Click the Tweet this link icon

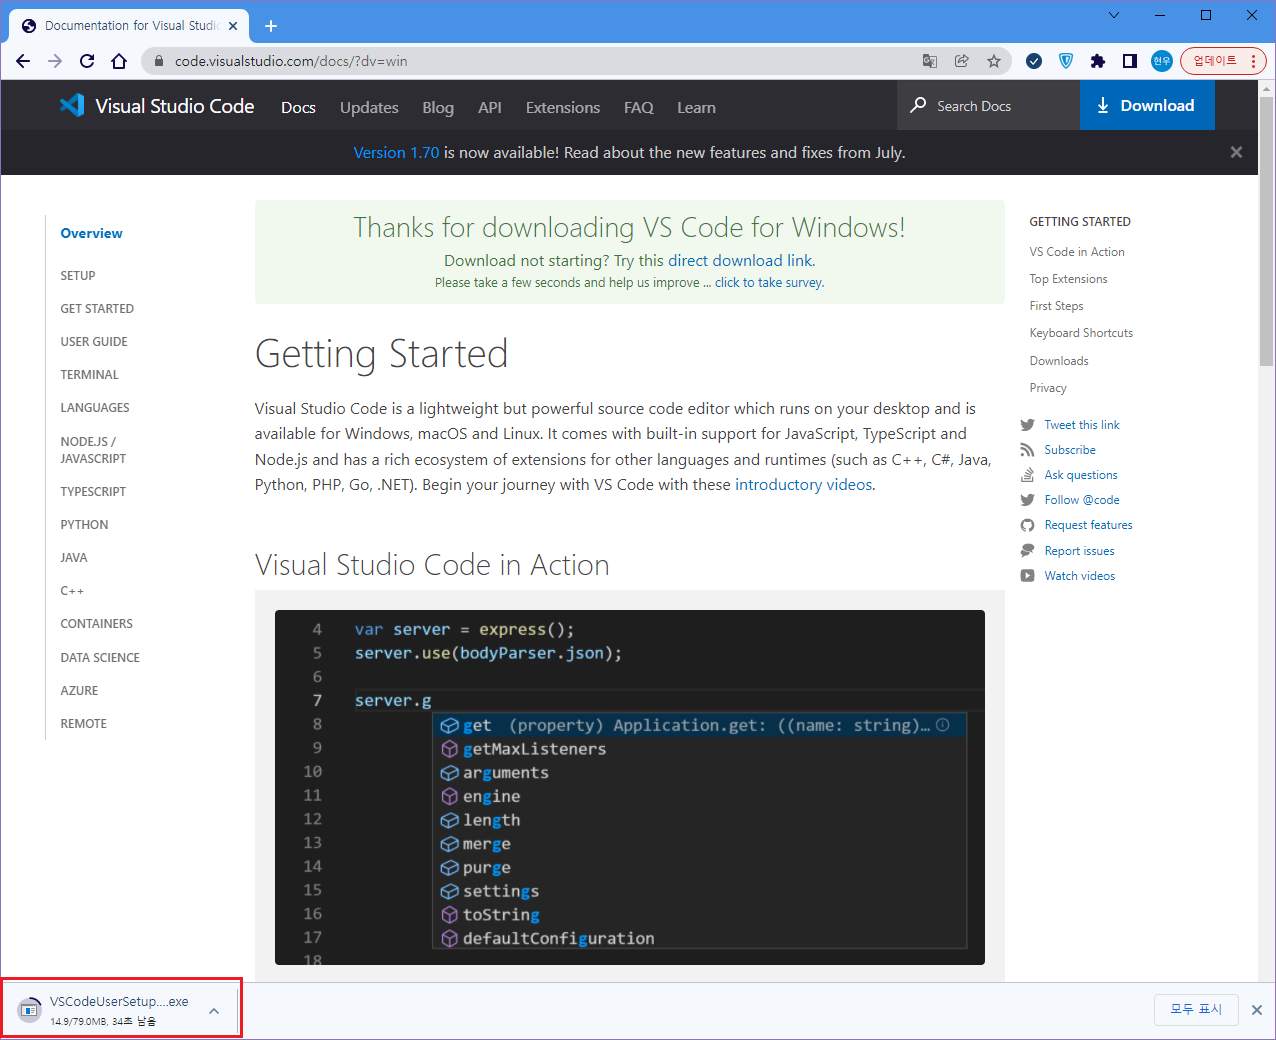point(1027,425)
